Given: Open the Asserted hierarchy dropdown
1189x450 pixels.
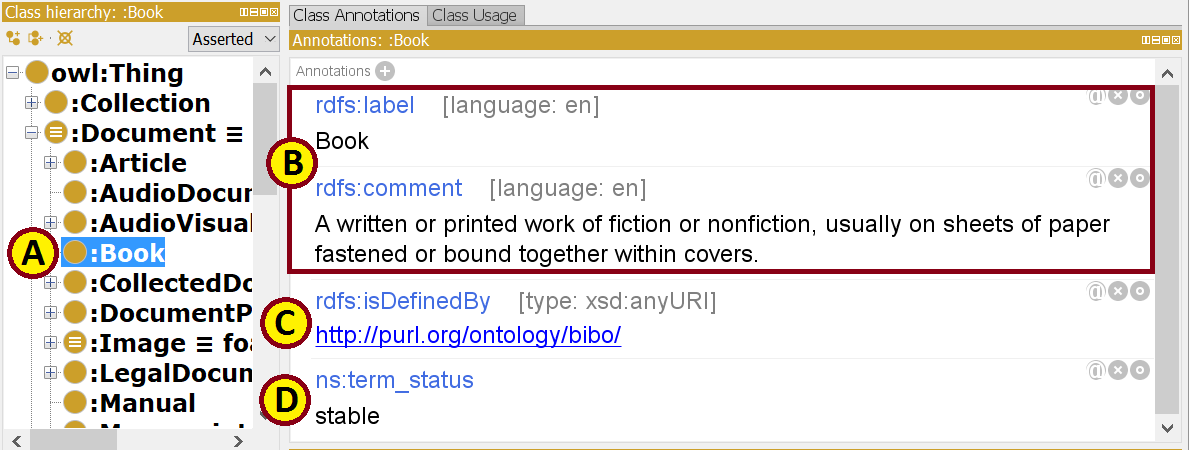Looking at the screenshot, I should pos(234,39).
